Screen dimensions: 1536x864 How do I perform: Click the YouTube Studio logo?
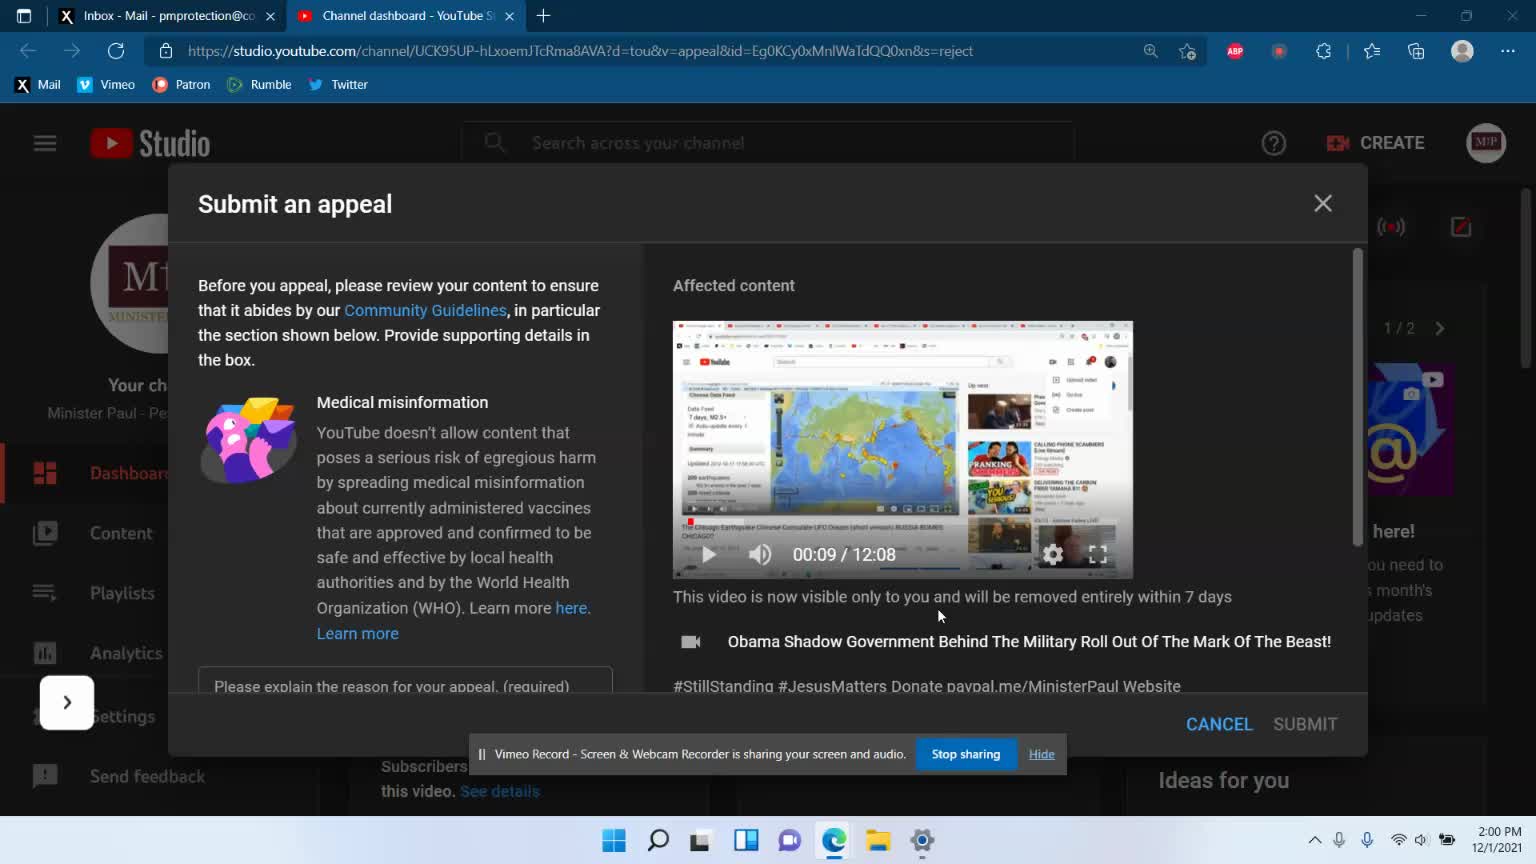[x=150, y=143]
